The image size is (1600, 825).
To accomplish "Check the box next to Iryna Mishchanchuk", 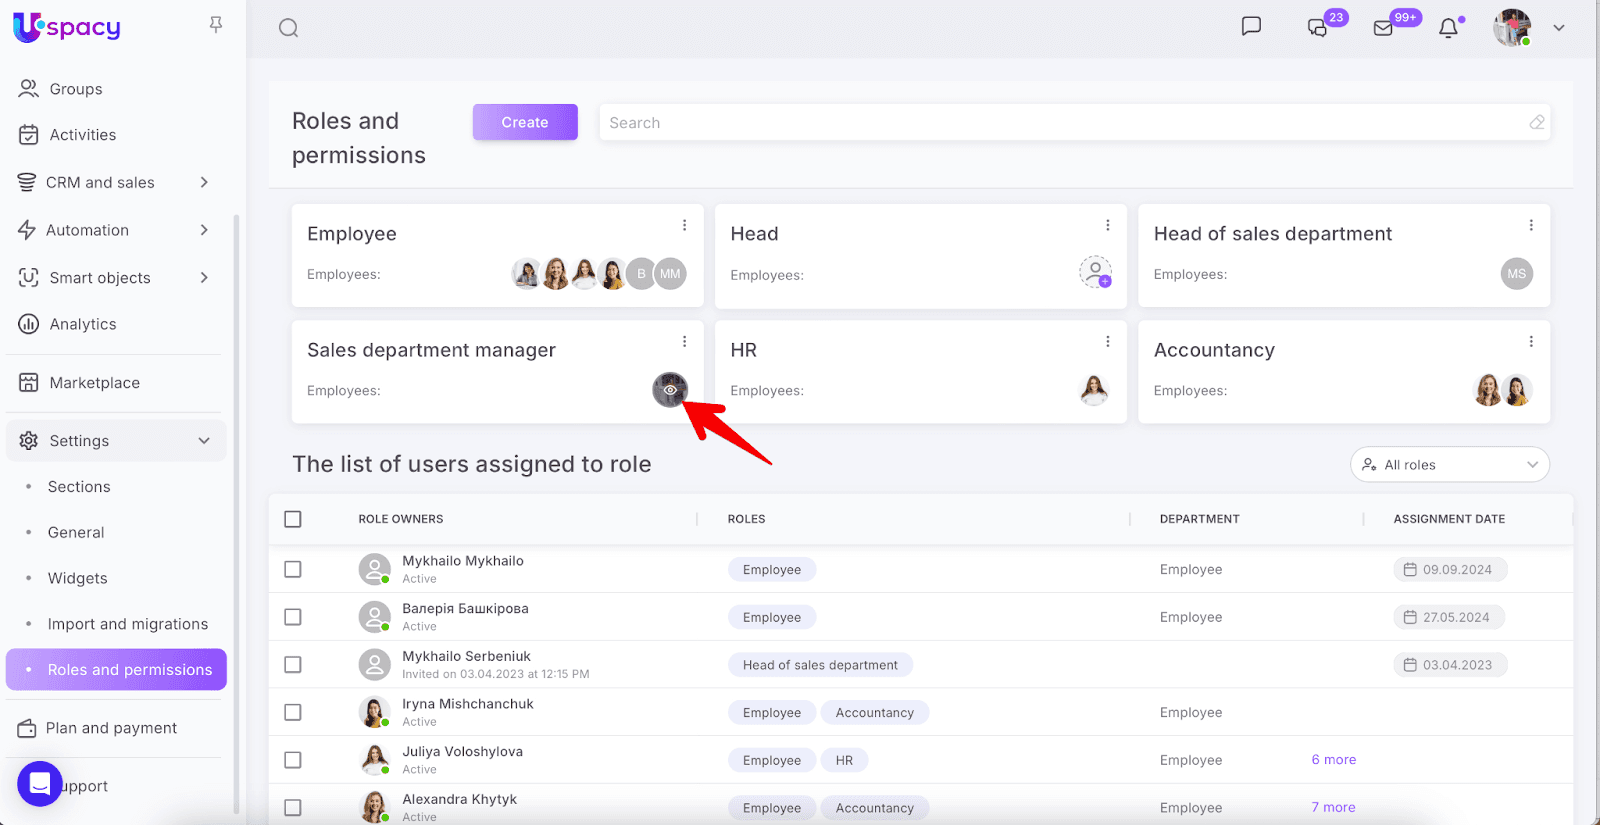I will coord(293,712).
